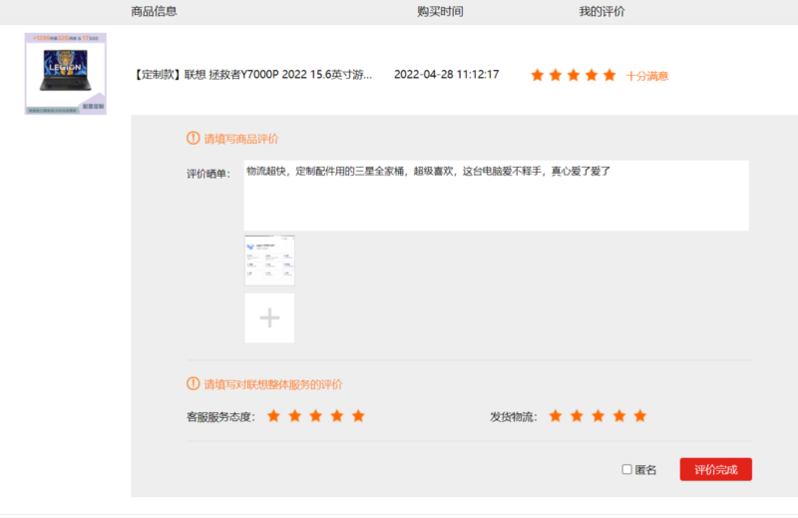Click the 评价完成 submit button
This screenshot has width=798, height=518.
715,469
